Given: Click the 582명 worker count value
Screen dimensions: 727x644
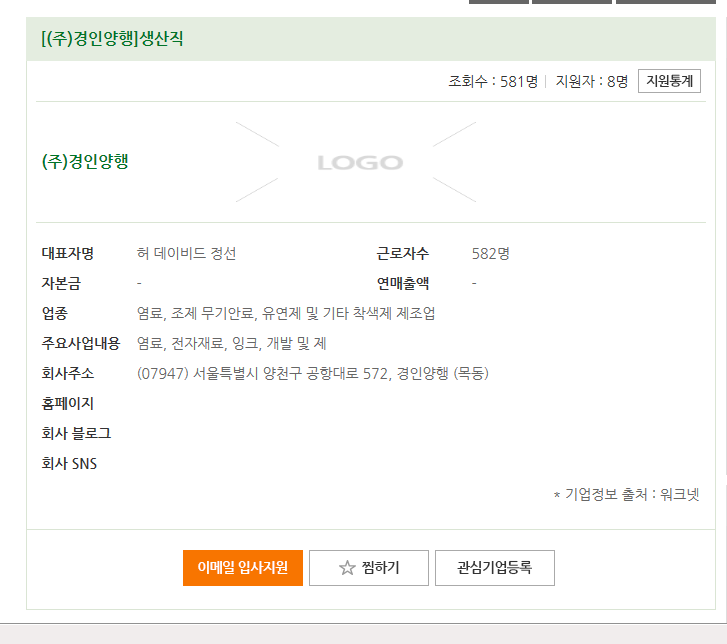Looking at the screenshot, I should pyautogui.click(x=491, y=254).
